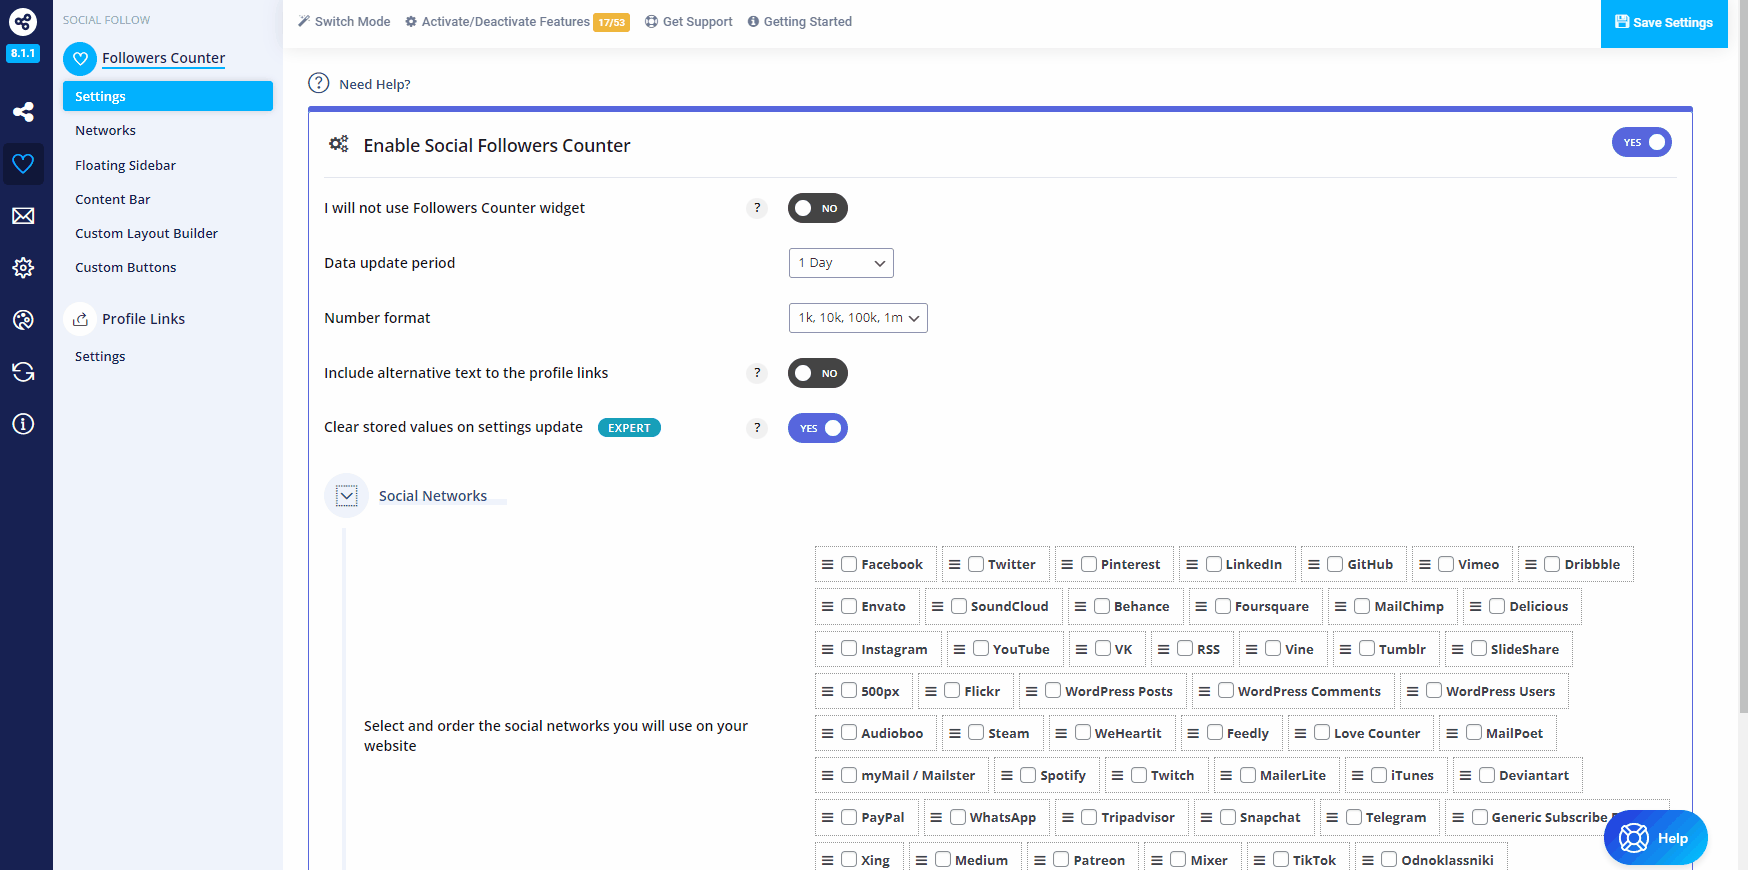Screen dimensions: 1748x870
Task: Check the Instagram network checkbox
Action: [849, 648]
